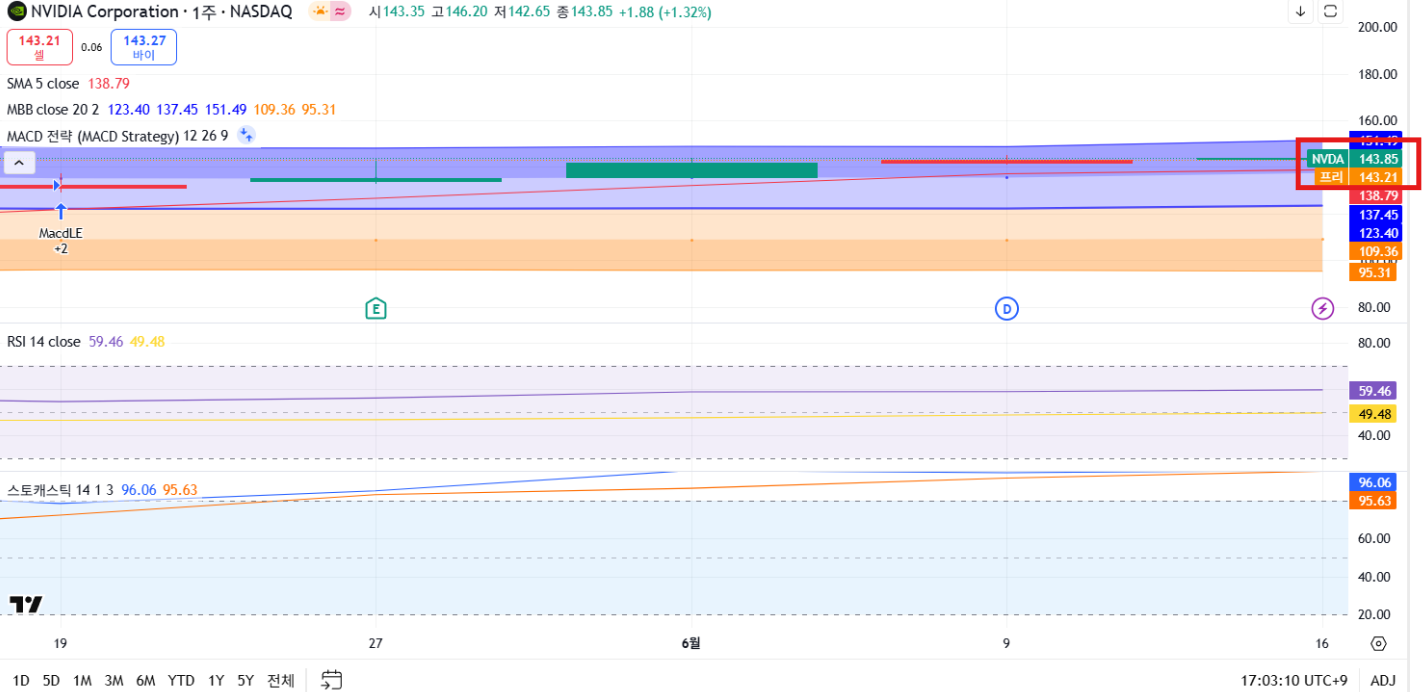This screenshot has width=1422, height=692.
Task: Select the 5Y time range
Action: 246,680
